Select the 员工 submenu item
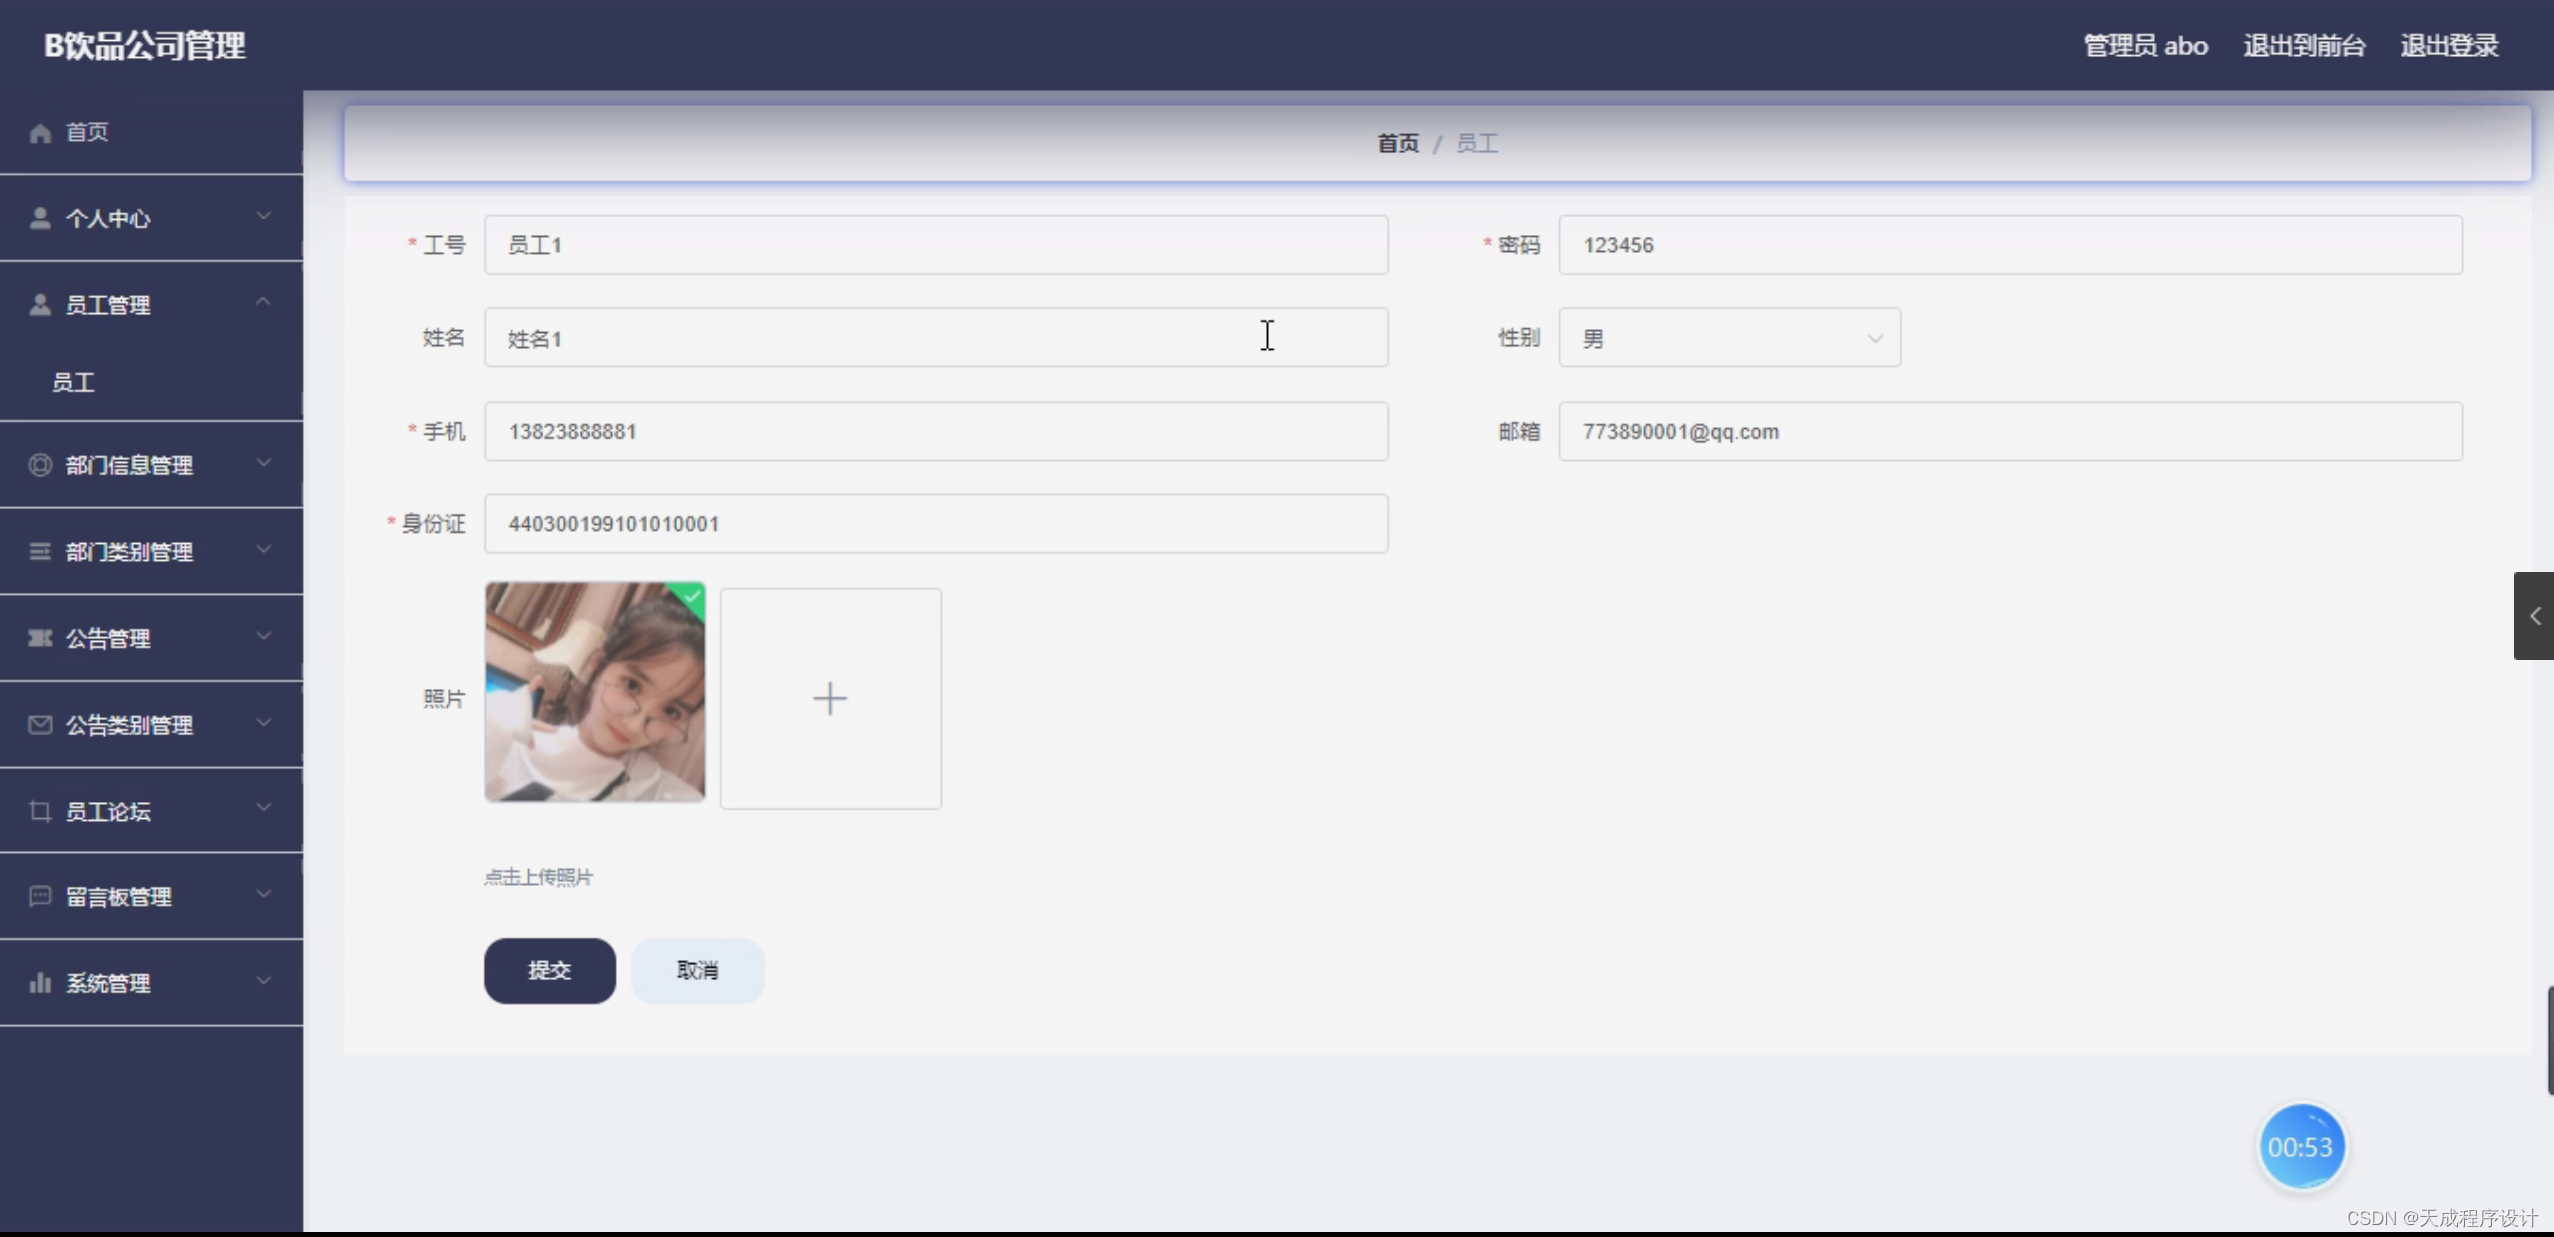 [73, 382]
